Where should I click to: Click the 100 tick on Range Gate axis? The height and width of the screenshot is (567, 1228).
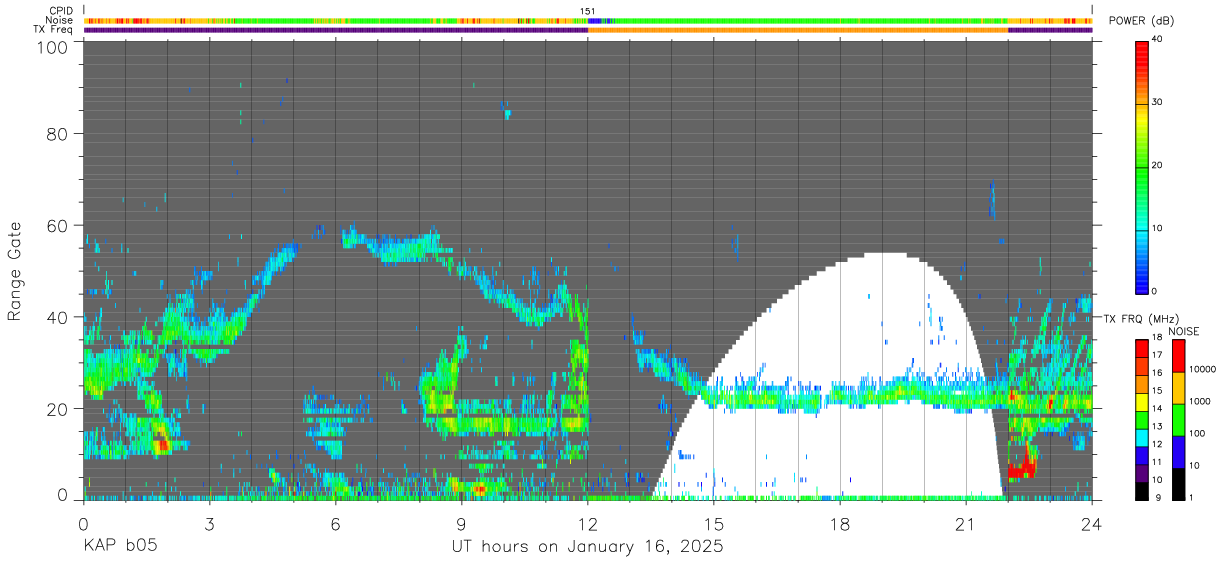(51, 47)
